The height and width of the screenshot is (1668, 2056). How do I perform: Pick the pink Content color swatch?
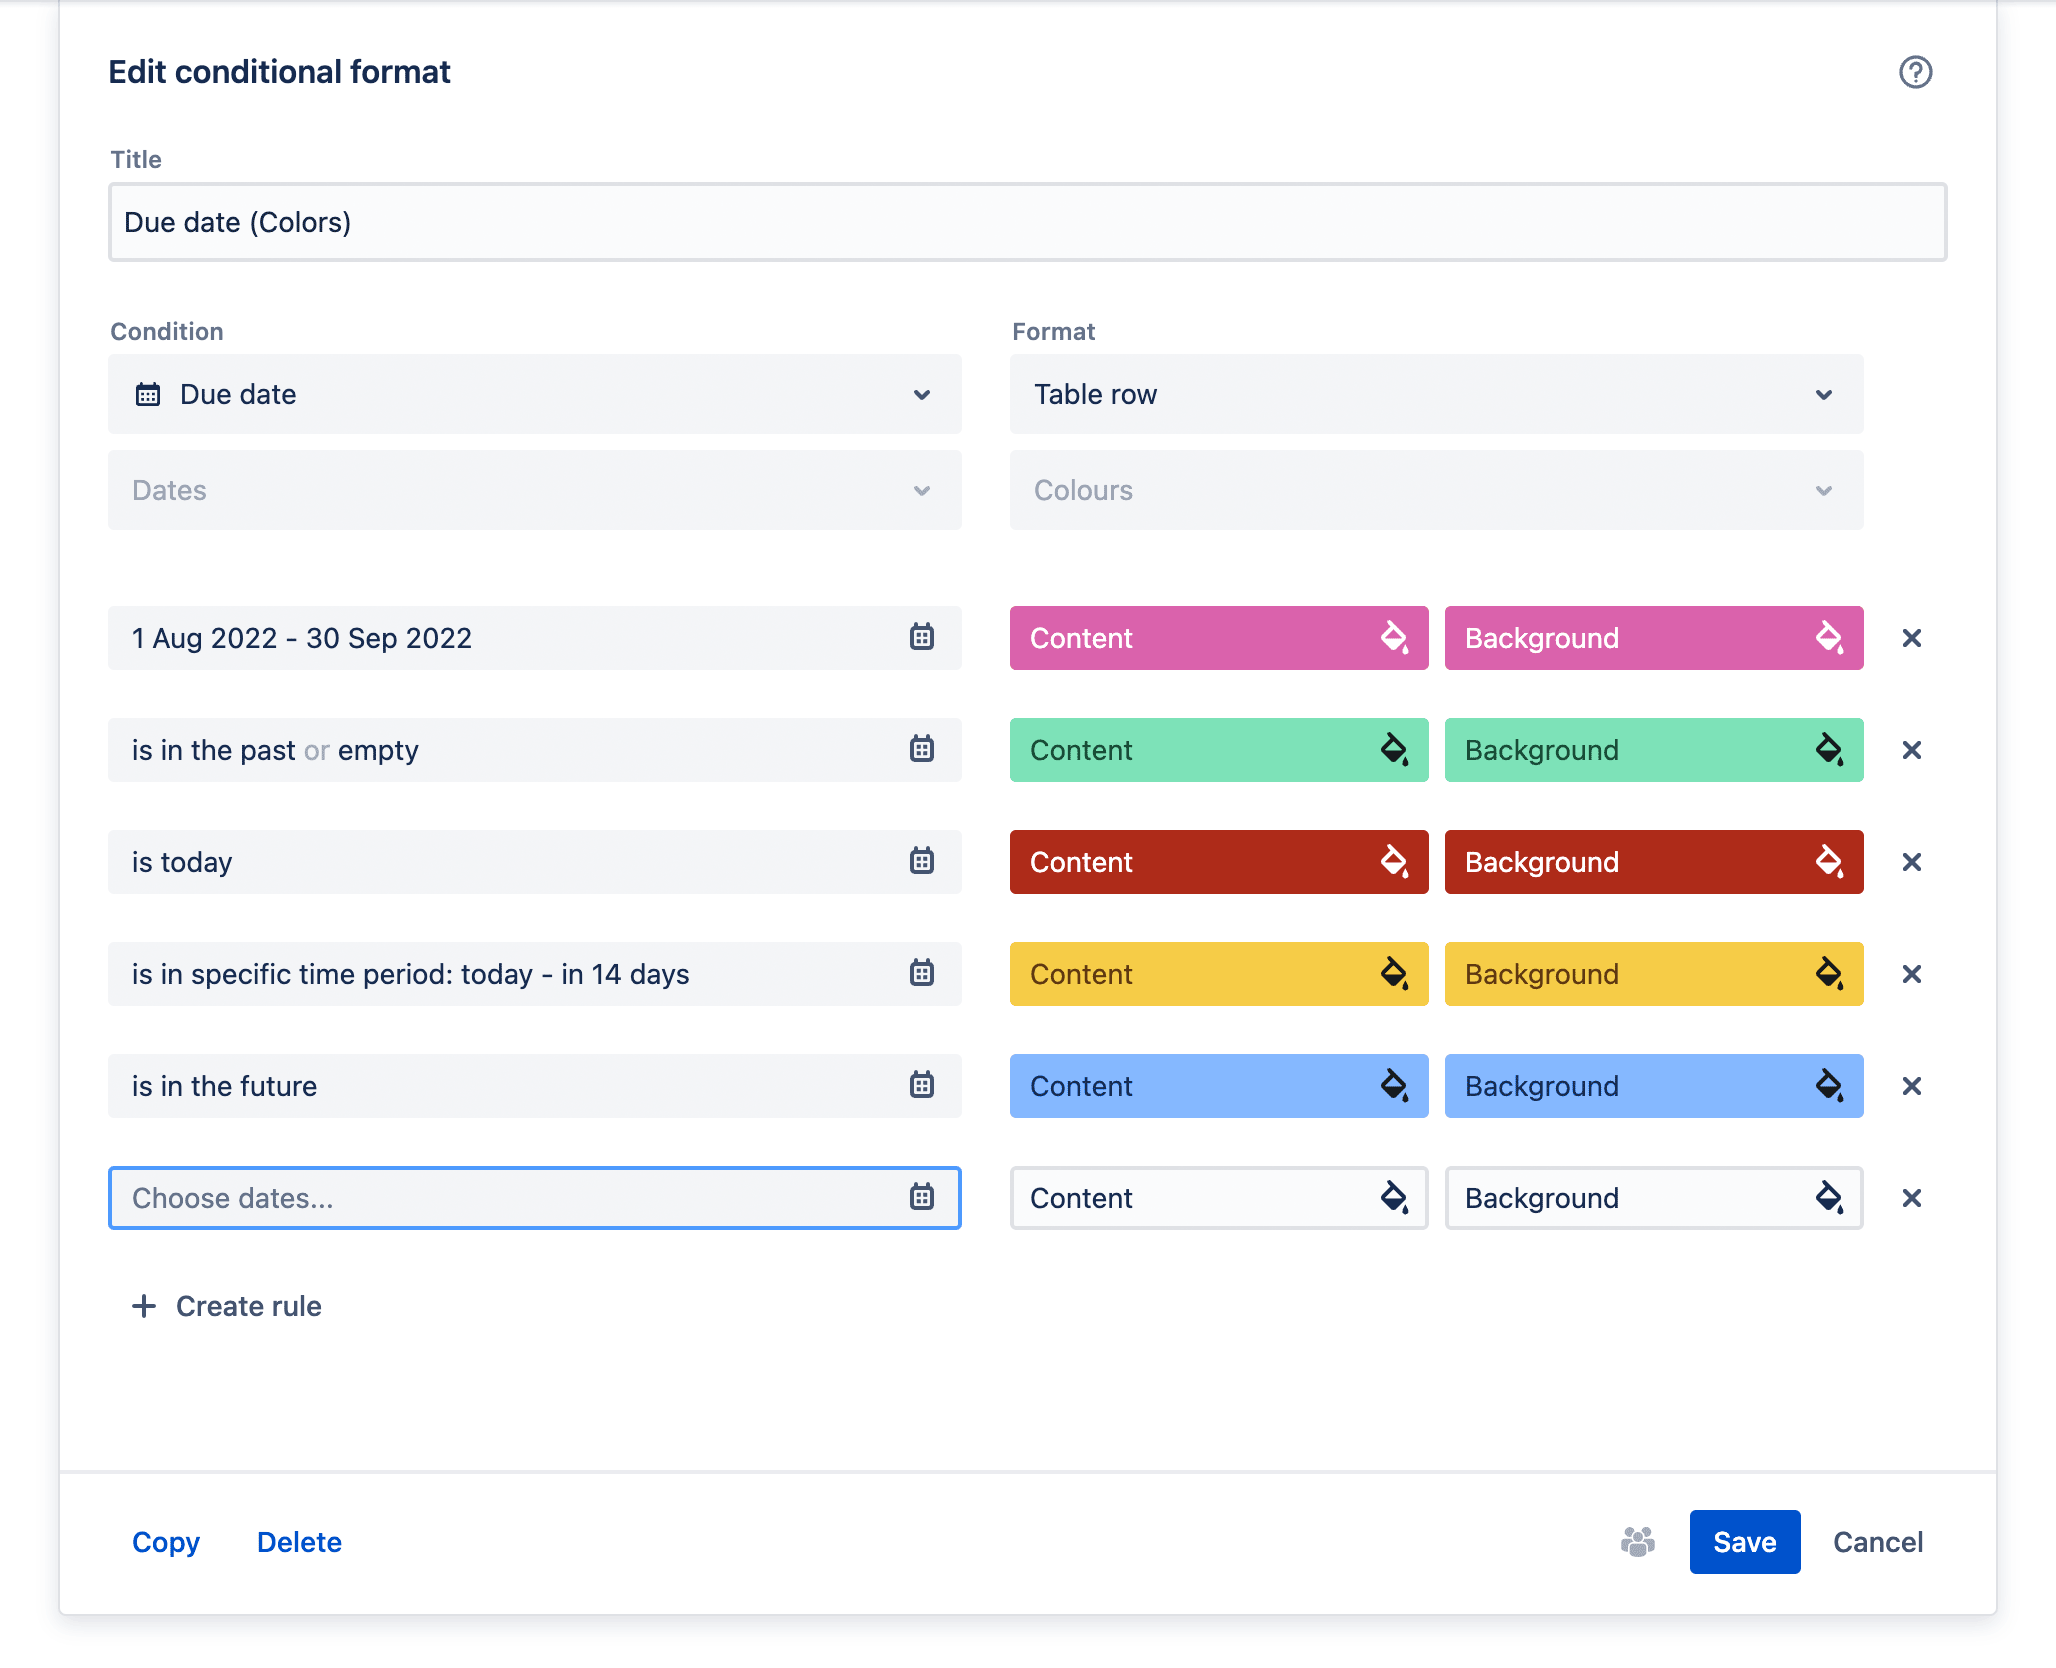[1219, 638]
